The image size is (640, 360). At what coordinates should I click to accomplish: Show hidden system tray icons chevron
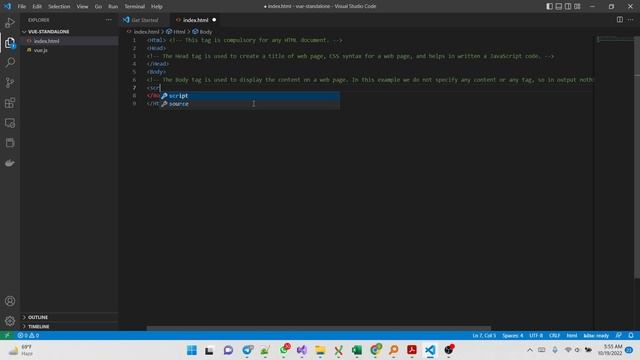[x=529, y=350]
